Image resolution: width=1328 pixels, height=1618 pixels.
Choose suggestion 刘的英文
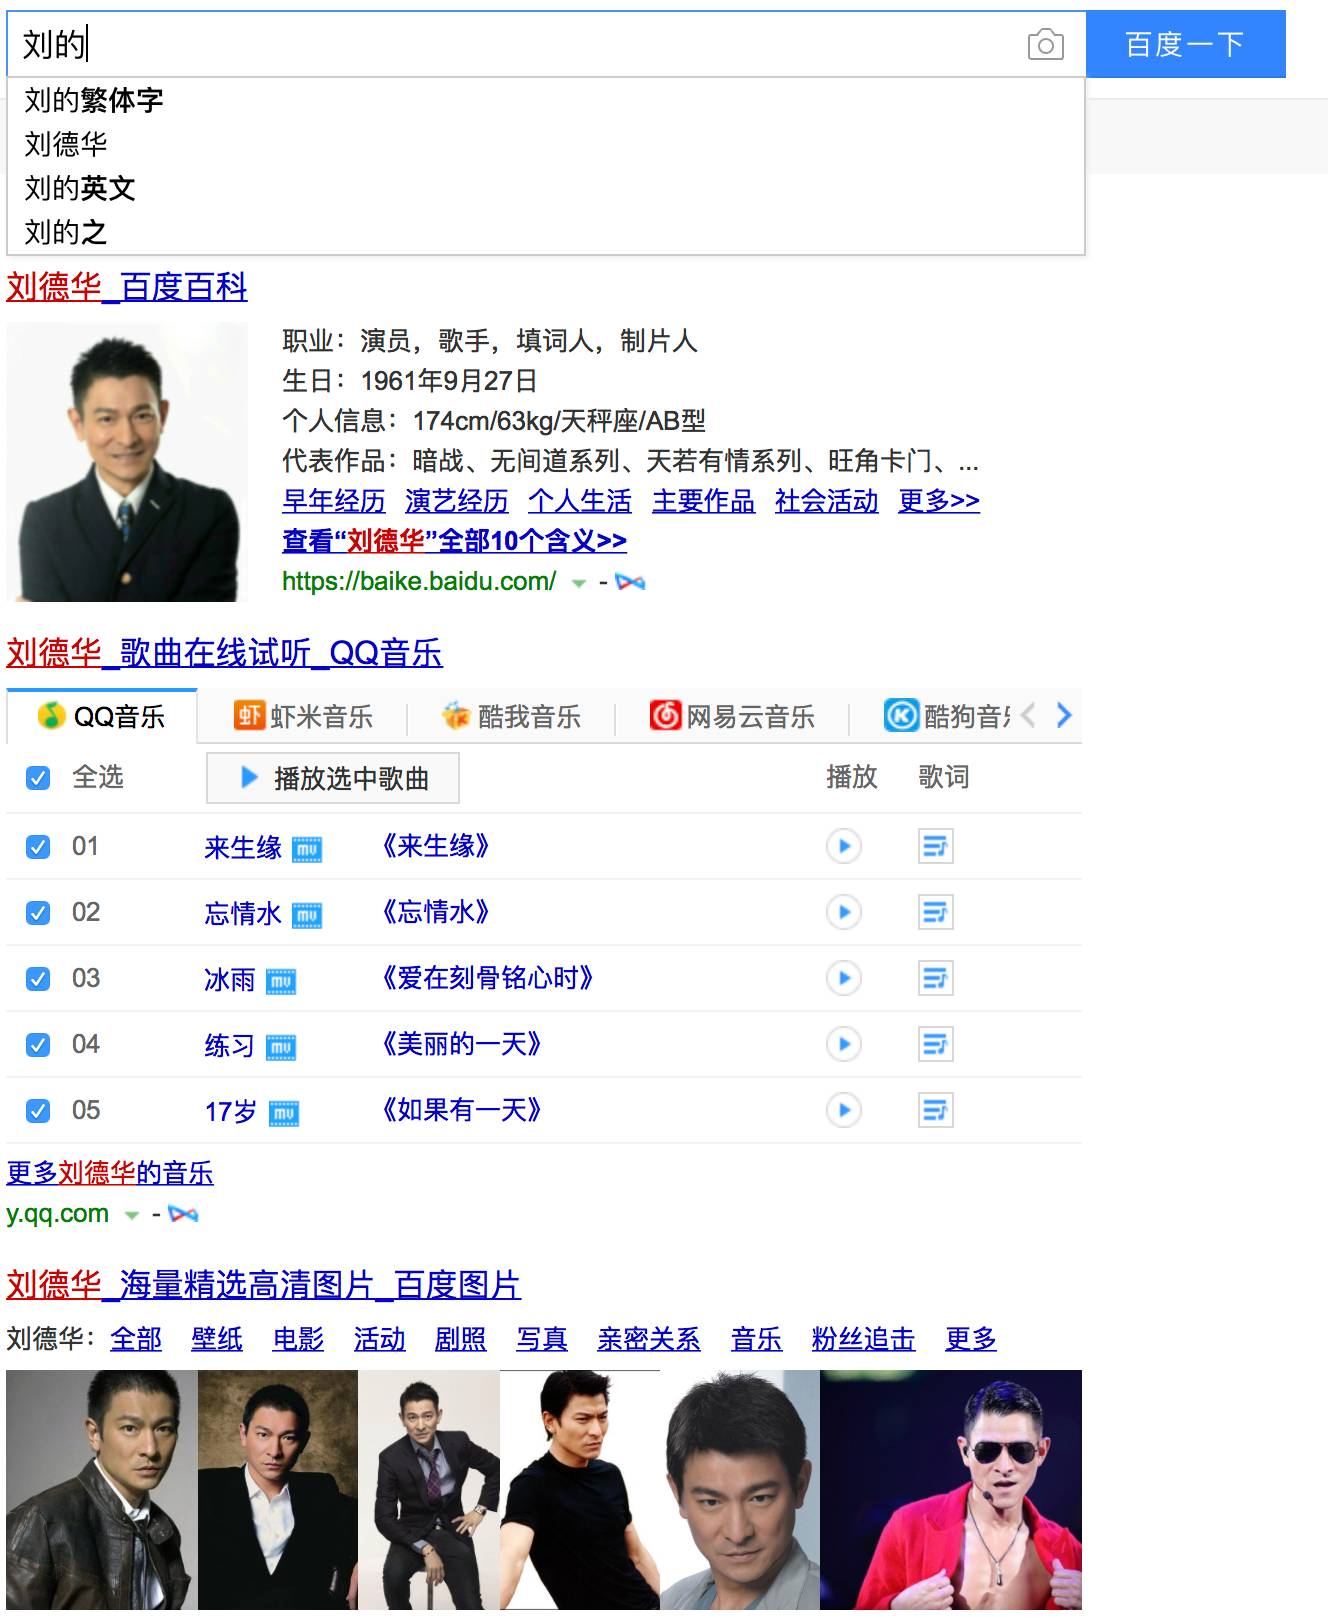545,188
